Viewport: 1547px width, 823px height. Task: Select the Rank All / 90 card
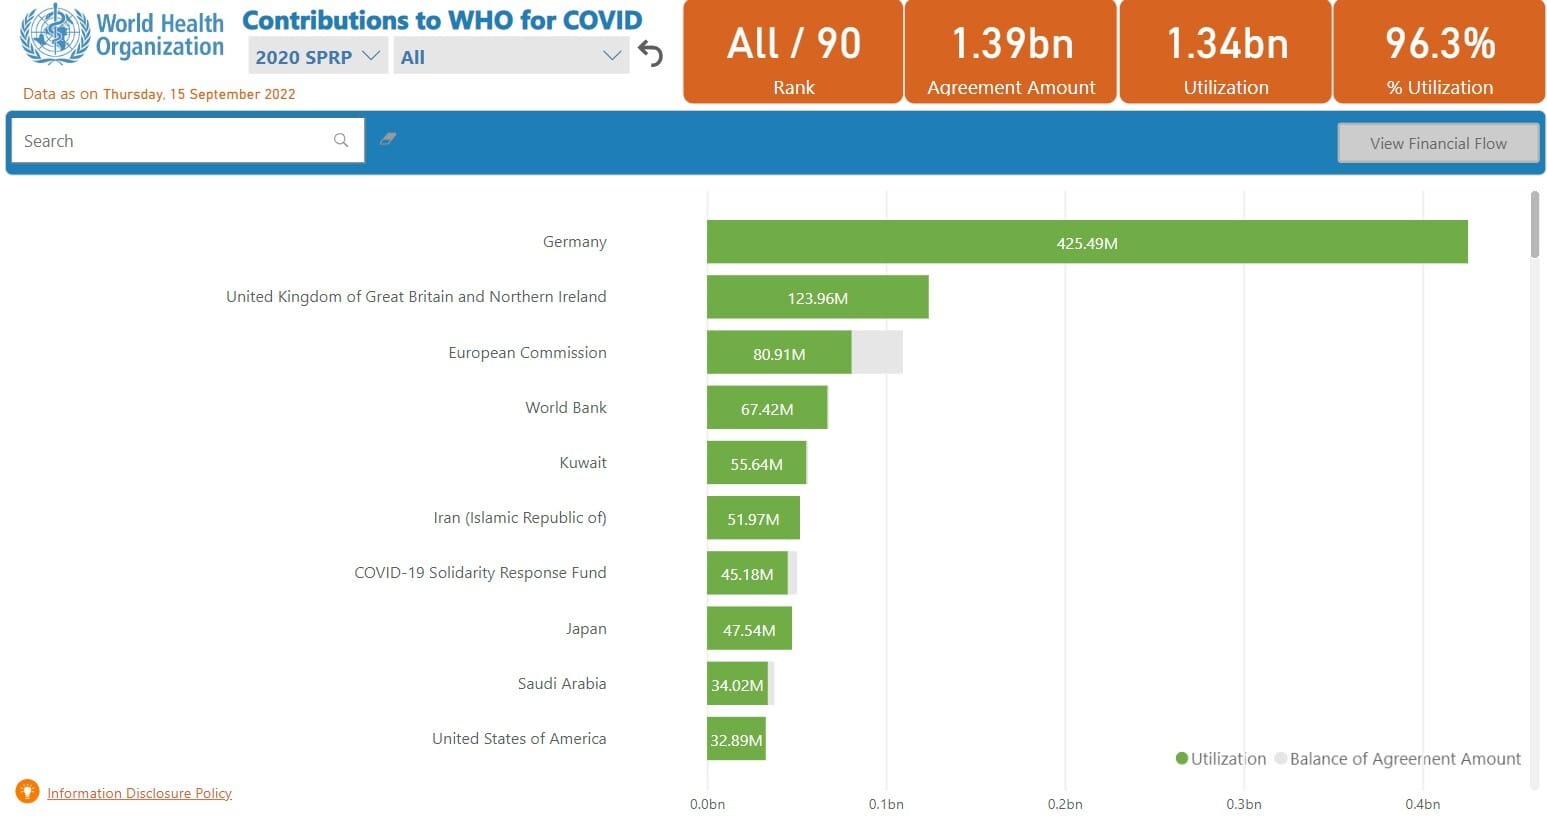(x=793, y=51)
